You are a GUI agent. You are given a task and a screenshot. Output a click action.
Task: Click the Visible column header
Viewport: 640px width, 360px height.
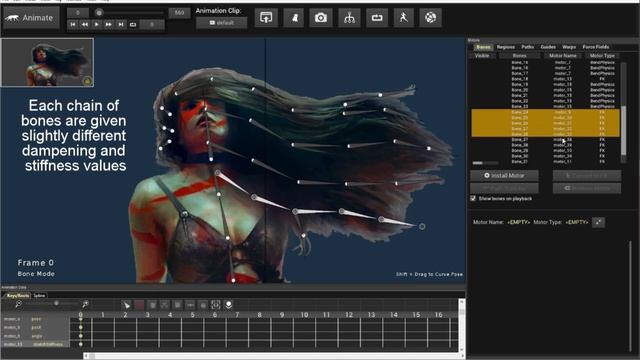pyautogui.click(x=482, y=56)
